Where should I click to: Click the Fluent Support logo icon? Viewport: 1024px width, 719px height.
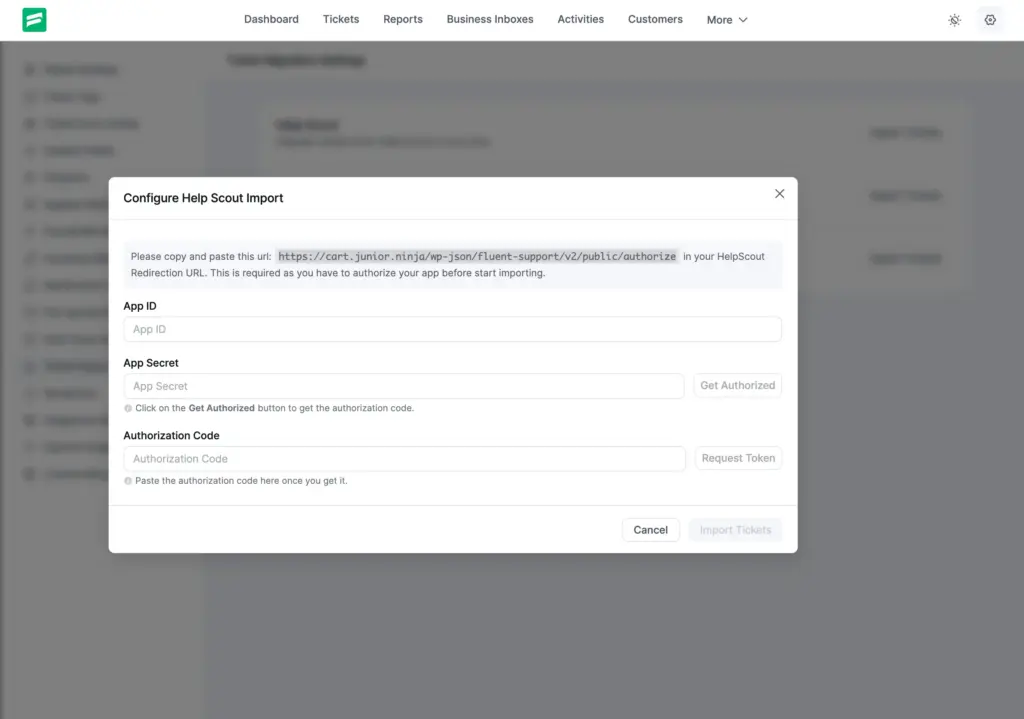tap(34, 20)
